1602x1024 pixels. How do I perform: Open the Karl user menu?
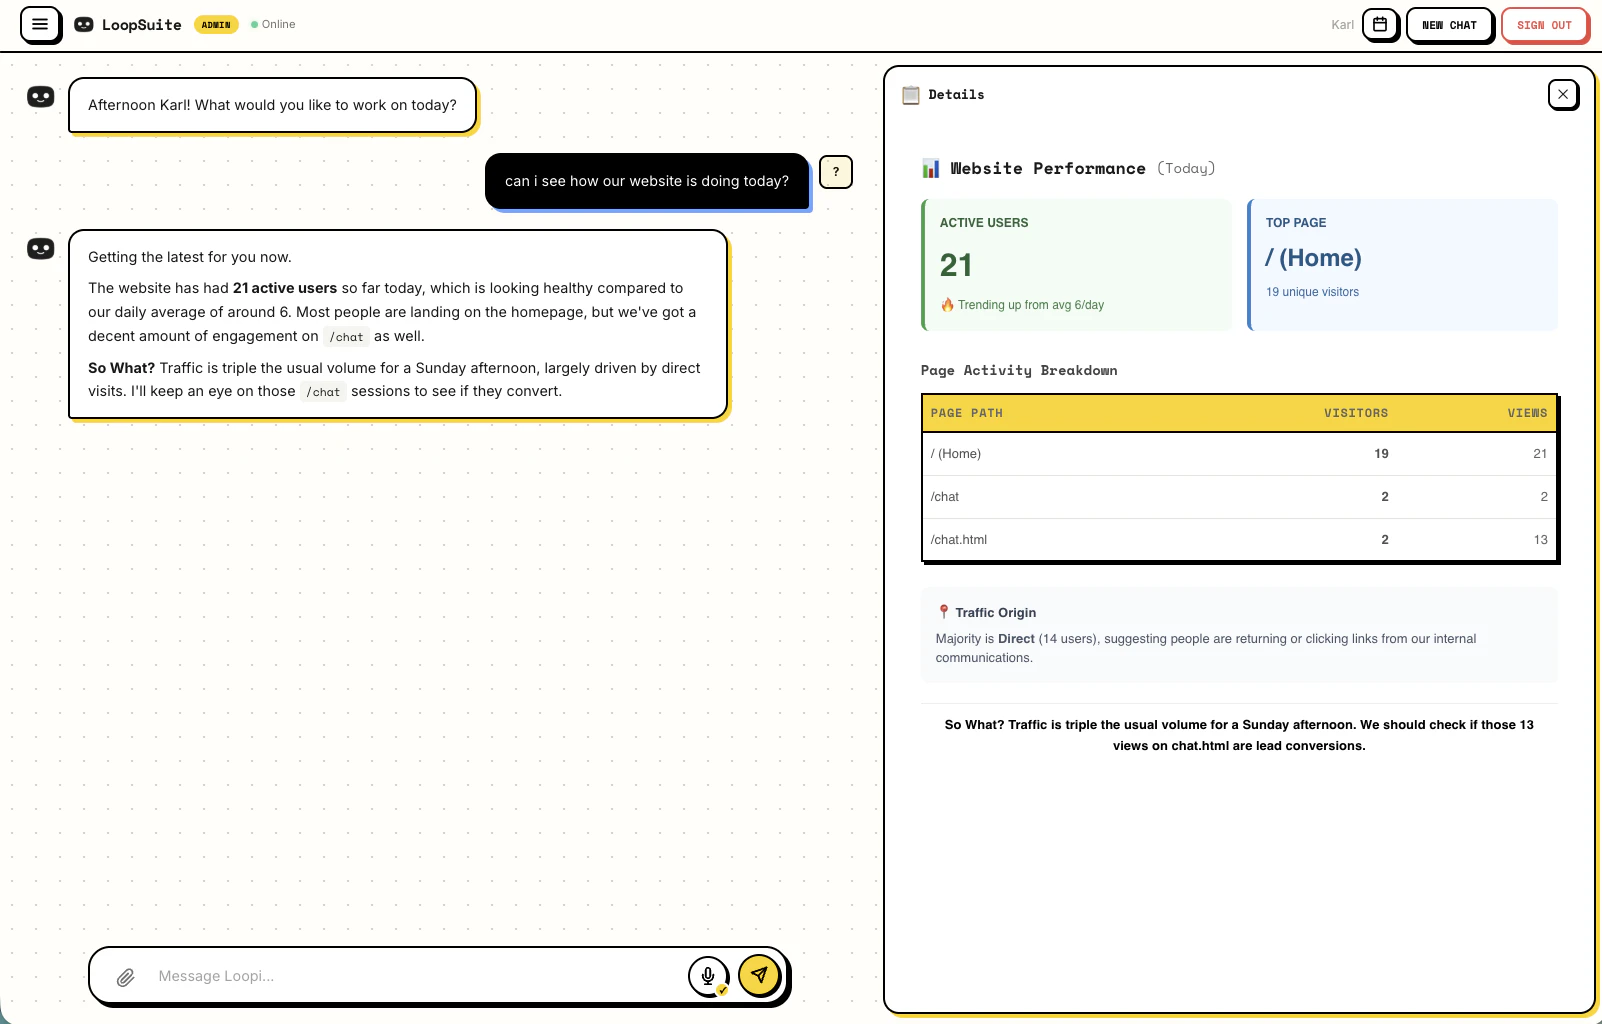[x=1342, y=24]
